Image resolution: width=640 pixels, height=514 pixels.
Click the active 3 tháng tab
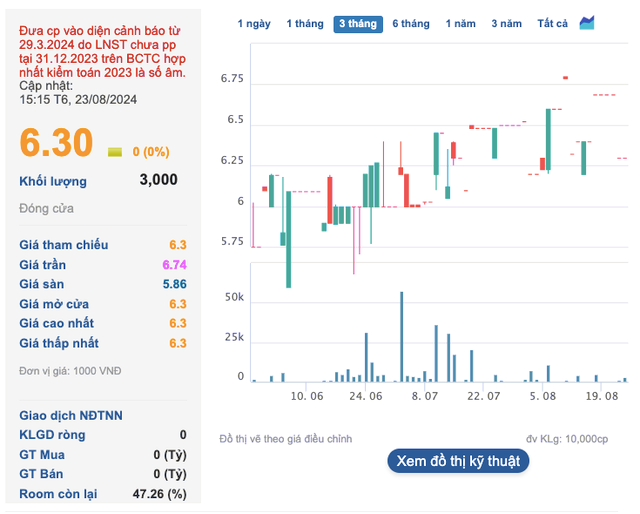point(357,23)
